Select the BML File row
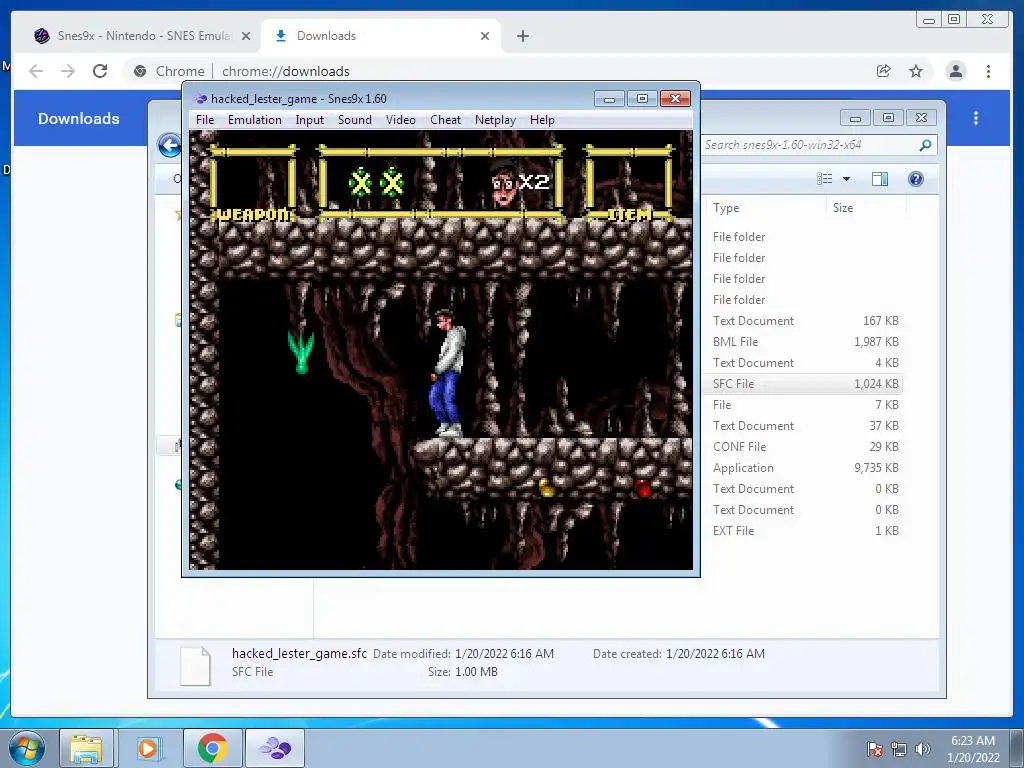This screenshot has height=768, width=1024. tap(805, 342)
